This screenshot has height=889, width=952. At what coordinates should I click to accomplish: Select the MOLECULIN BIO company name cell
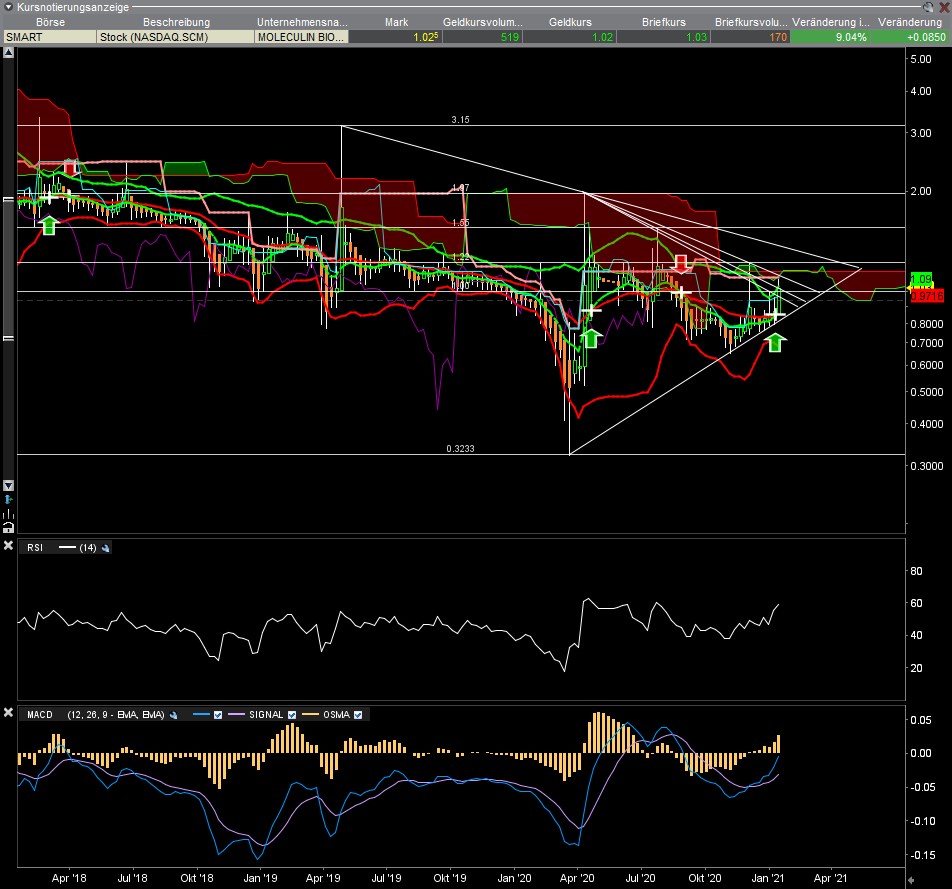click(301, 37)
